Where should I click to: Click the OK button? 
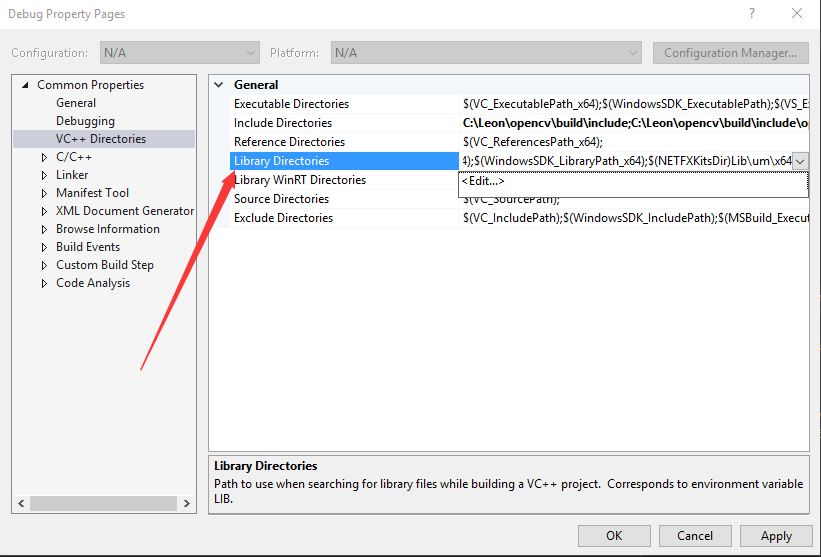[x=614, y=536]
